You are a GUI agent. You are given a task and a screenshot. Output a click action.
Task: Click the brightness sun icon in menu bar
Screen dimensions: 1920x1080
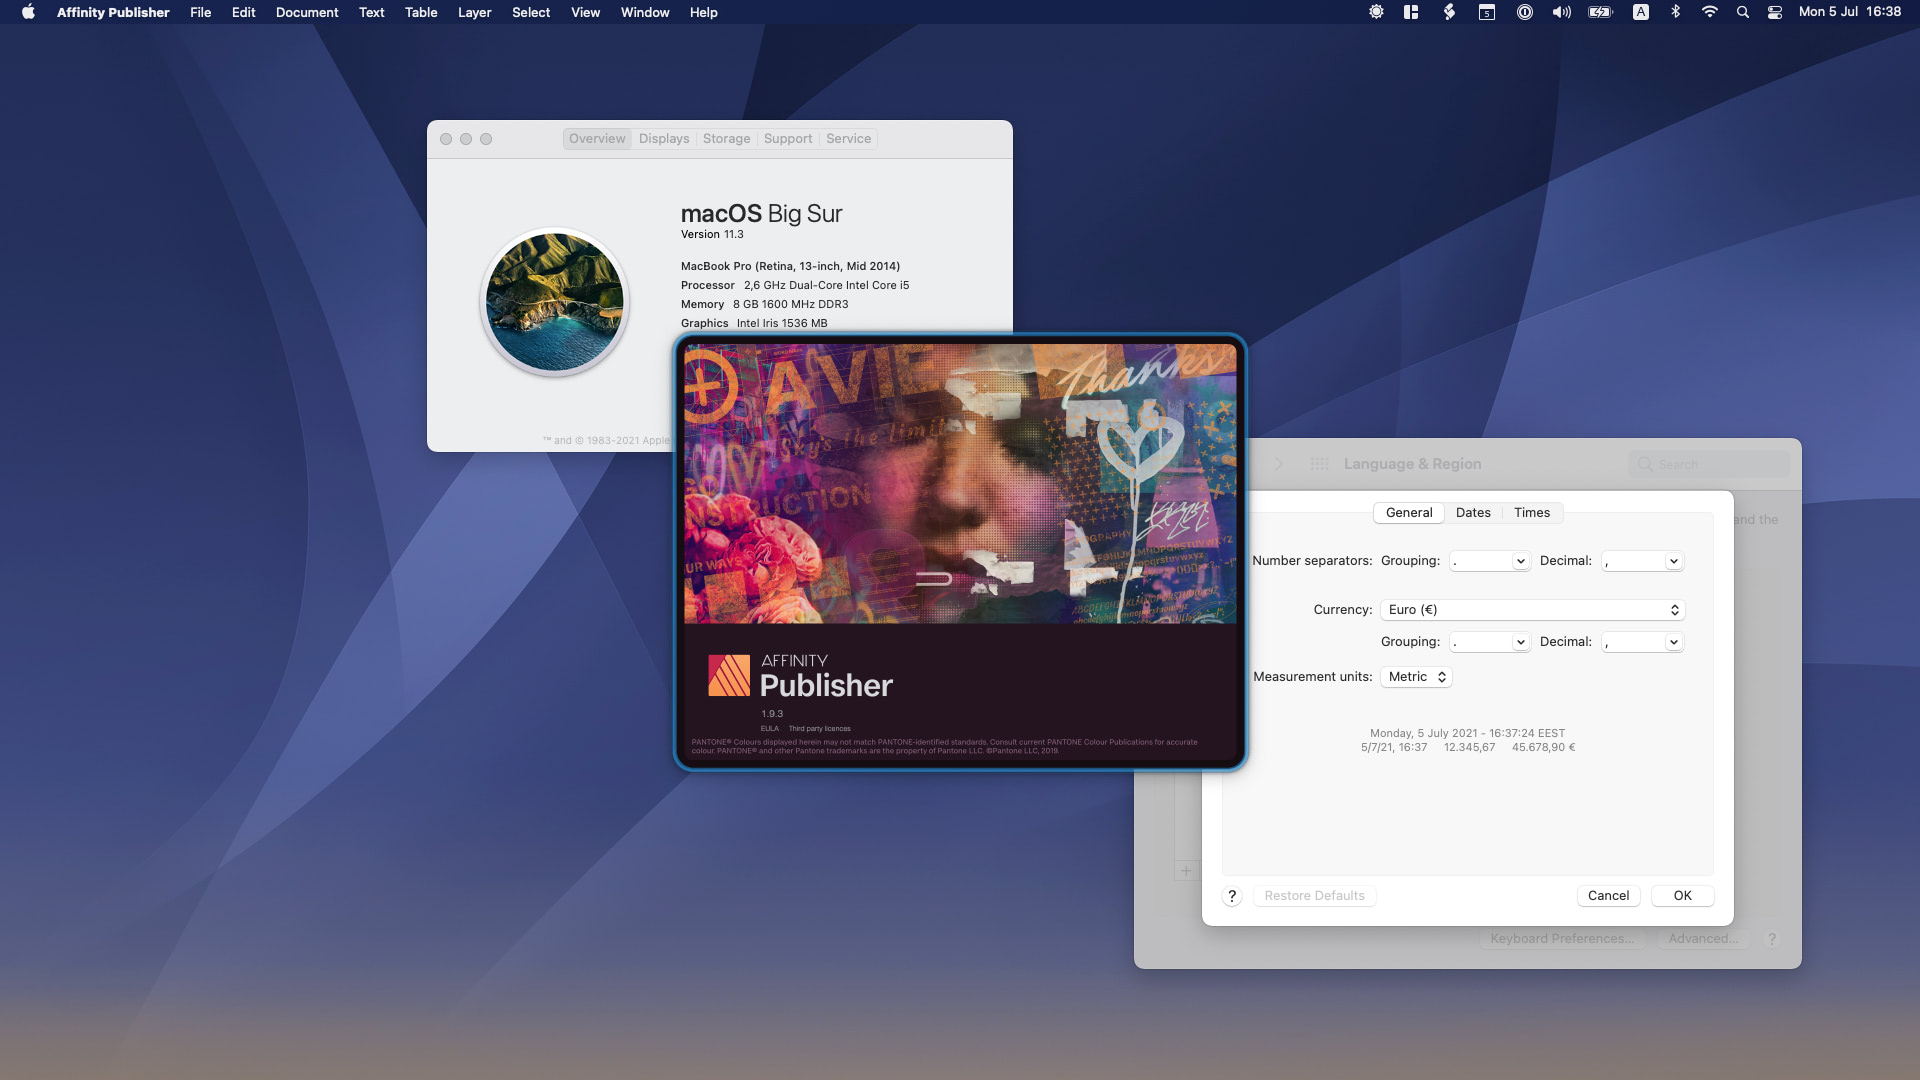pos(1376,12)
